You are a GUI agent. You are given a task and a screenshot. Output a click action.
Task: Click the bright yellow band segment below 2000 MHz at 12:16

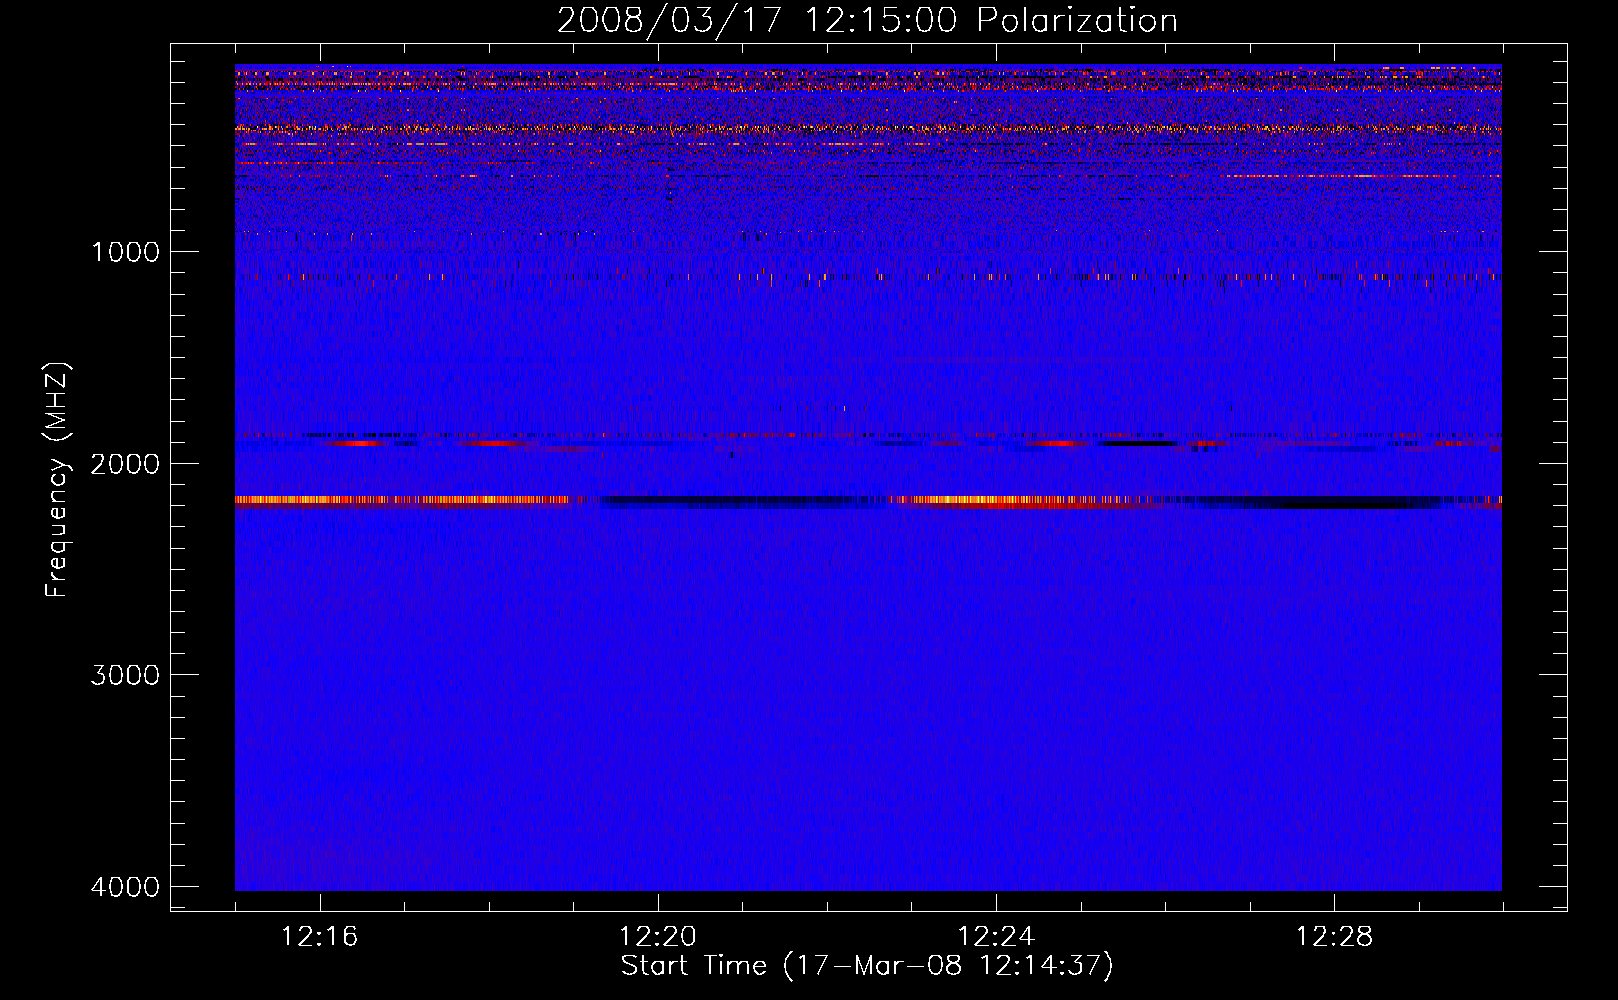point(320,500)
